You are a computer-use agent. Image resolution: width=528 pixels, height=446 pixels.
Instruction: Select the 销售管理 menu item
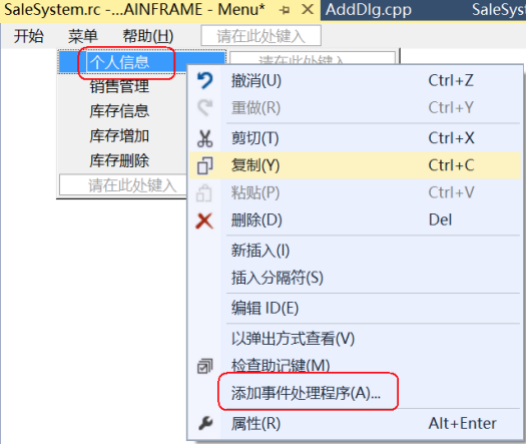click(x=119, y=86)
